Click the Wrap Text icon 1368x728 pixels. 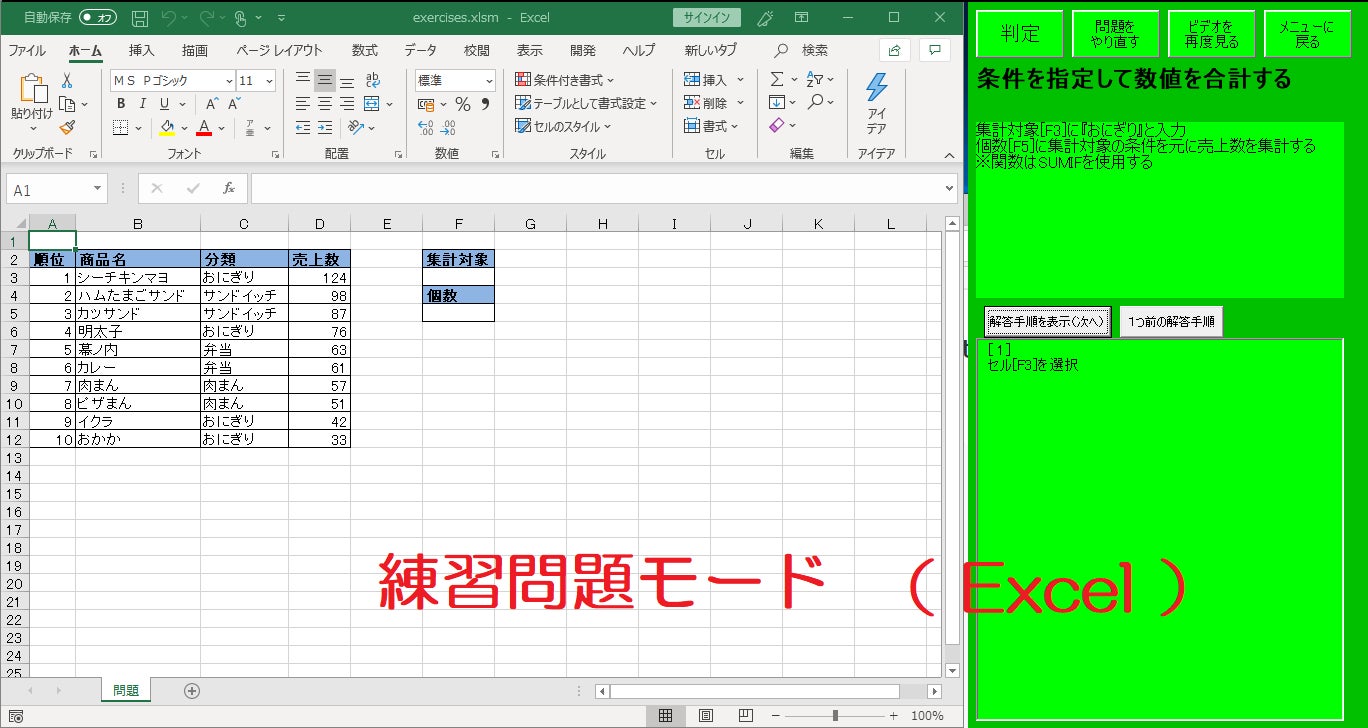click(x=373, y=80)
